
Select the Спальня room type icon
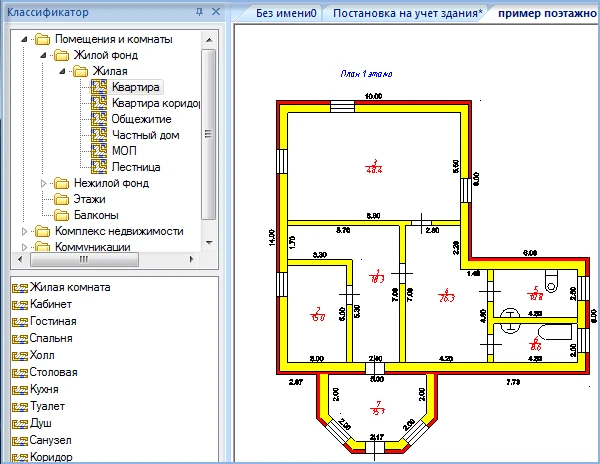(19, 338)
